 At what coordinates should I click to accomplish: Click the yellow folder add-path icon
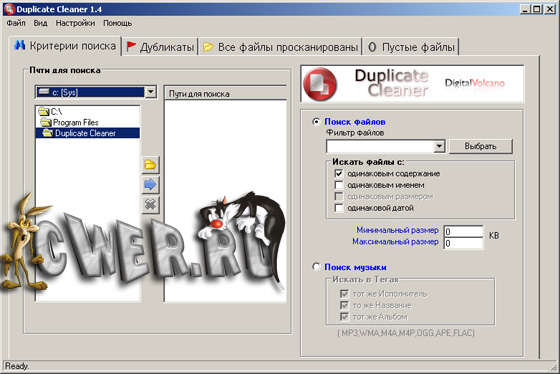pos(150,165)
